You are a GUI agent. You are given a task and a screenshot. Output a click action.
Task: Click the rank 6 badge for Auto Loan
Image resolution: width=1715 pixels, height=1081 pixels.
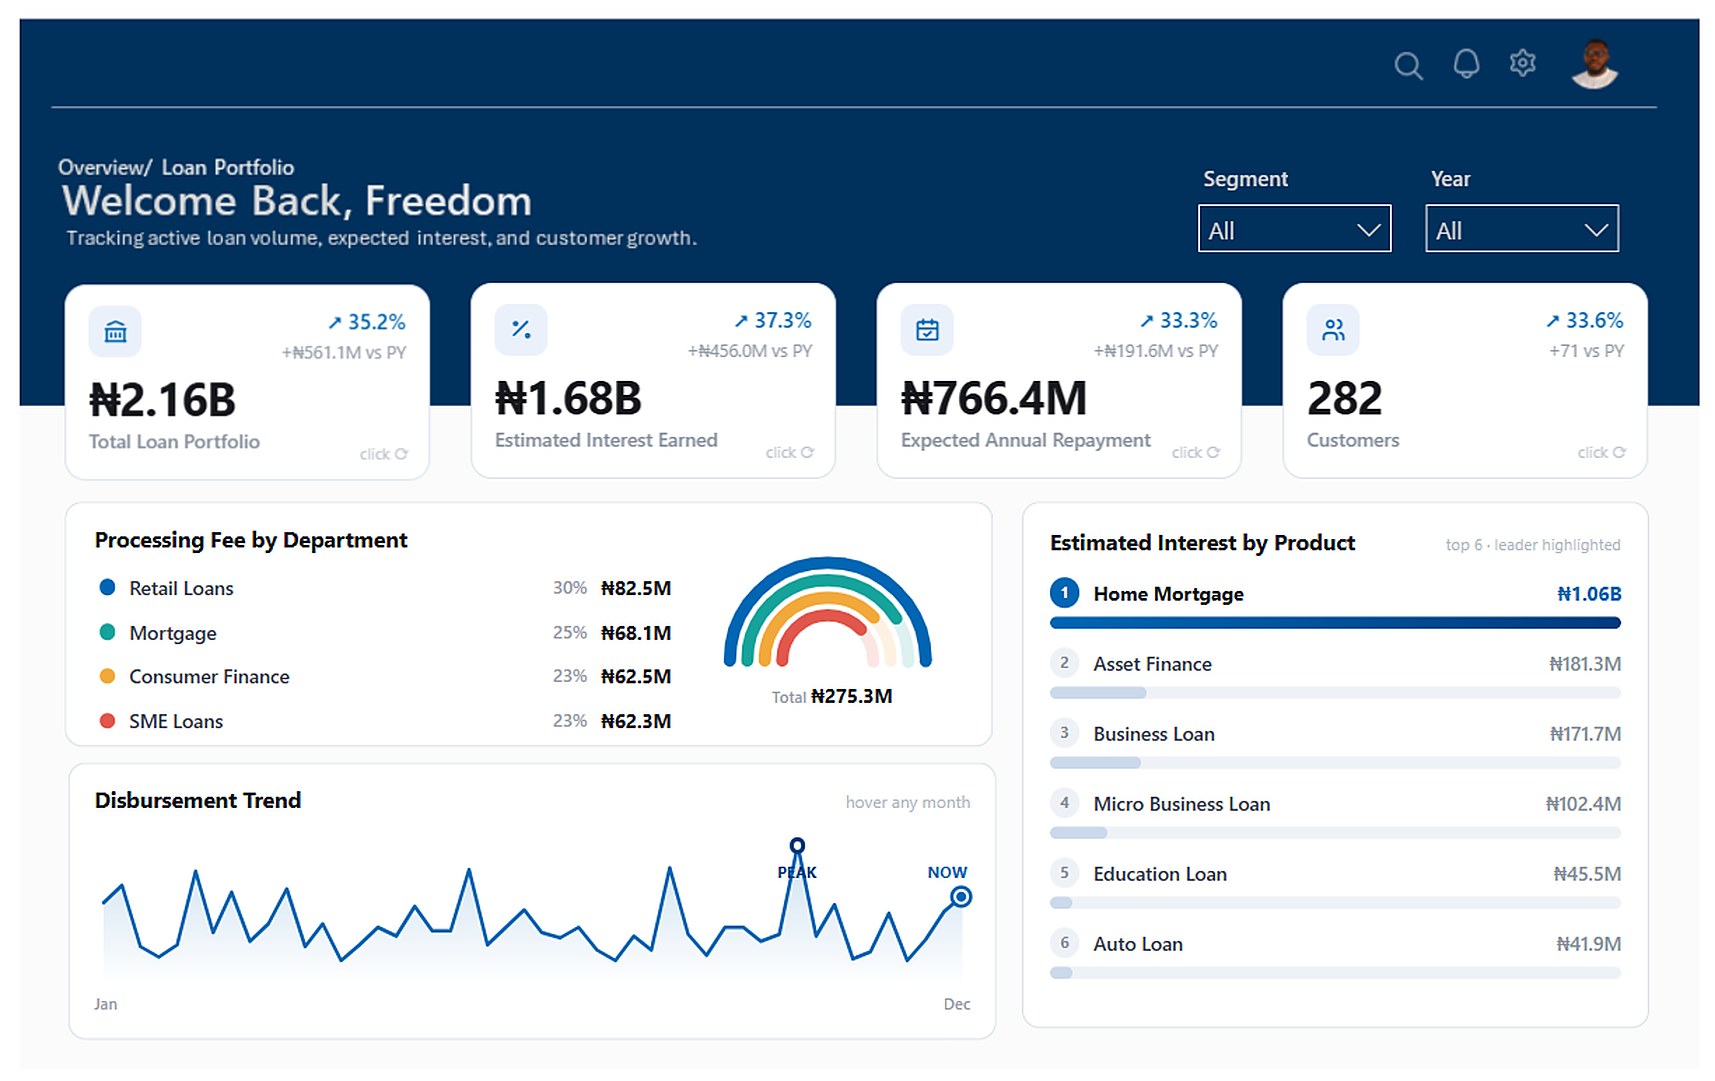point(1064,943)
